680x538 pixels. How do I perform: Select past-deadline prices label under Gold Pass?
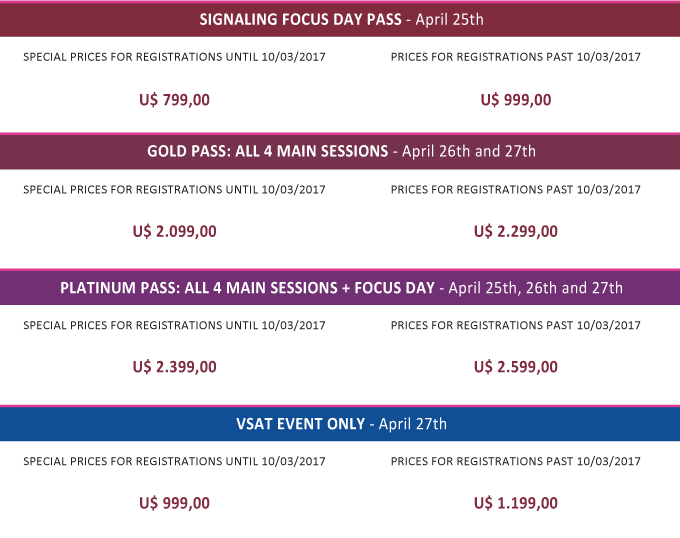point(515,189)
